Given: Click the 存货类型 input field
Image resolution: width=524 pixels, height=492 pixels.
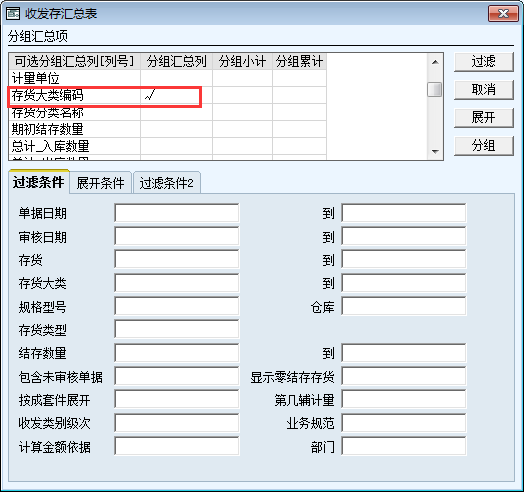Looking at the screenshot, I should (177, 329).
